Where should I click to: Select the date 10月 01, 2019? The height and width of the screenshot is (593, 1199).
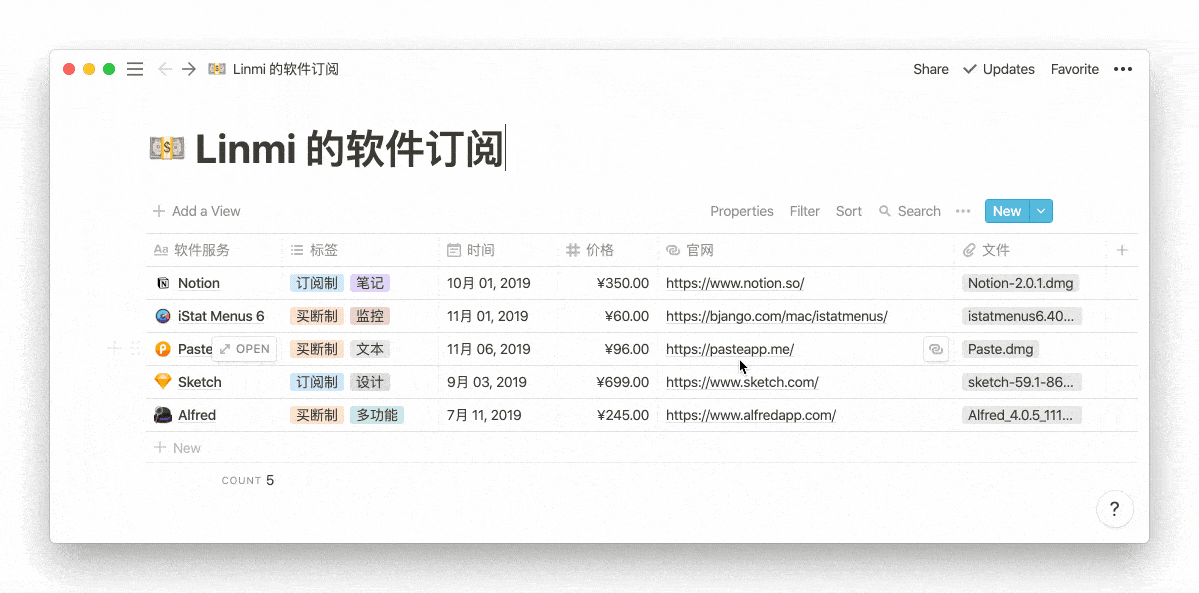click(x=489, y=284)
